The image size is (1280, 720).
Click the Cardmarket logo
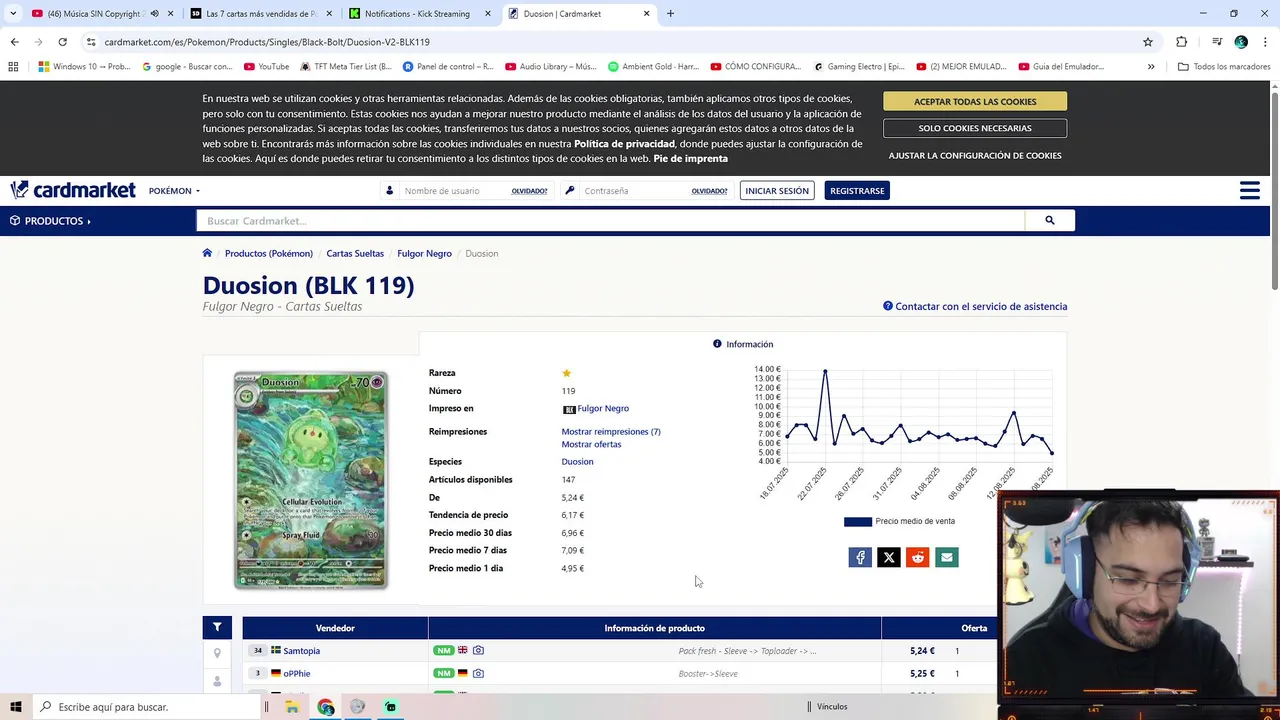(x=73, y=190)
